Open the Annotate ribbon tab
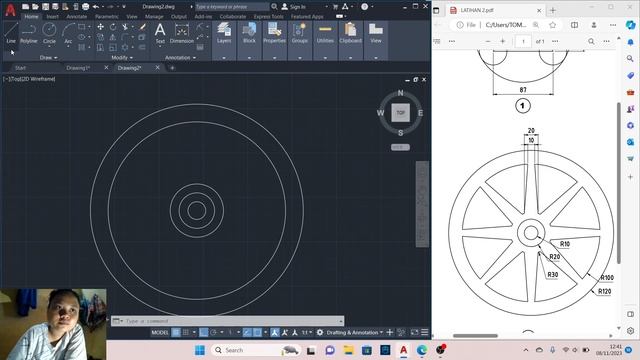 point(76,17)
